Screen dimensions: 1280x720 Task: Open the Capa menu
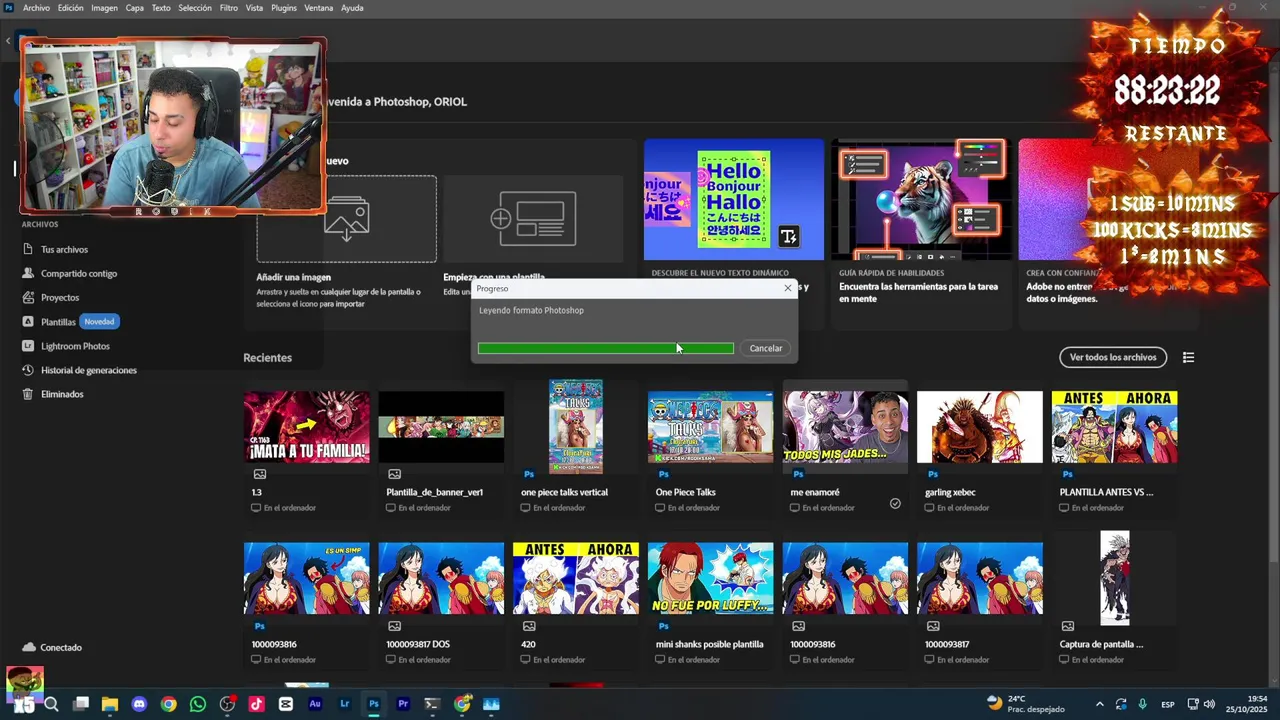(x=135, y=8)
